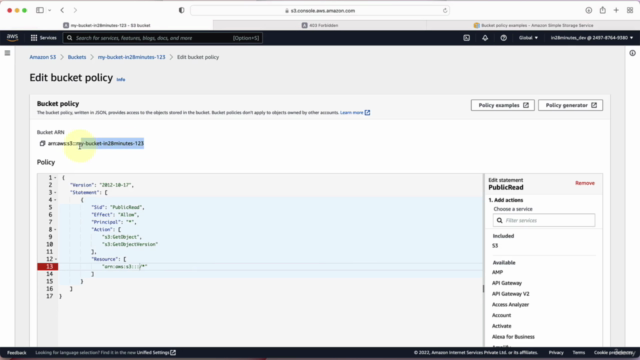
Task: Open a new tab with the plus icon
Action: point(616,10)
